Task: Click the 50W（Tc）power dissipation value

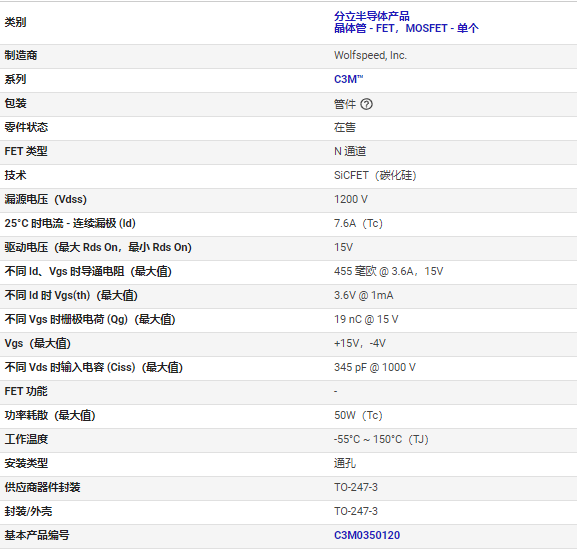Action: click(358, 415)
